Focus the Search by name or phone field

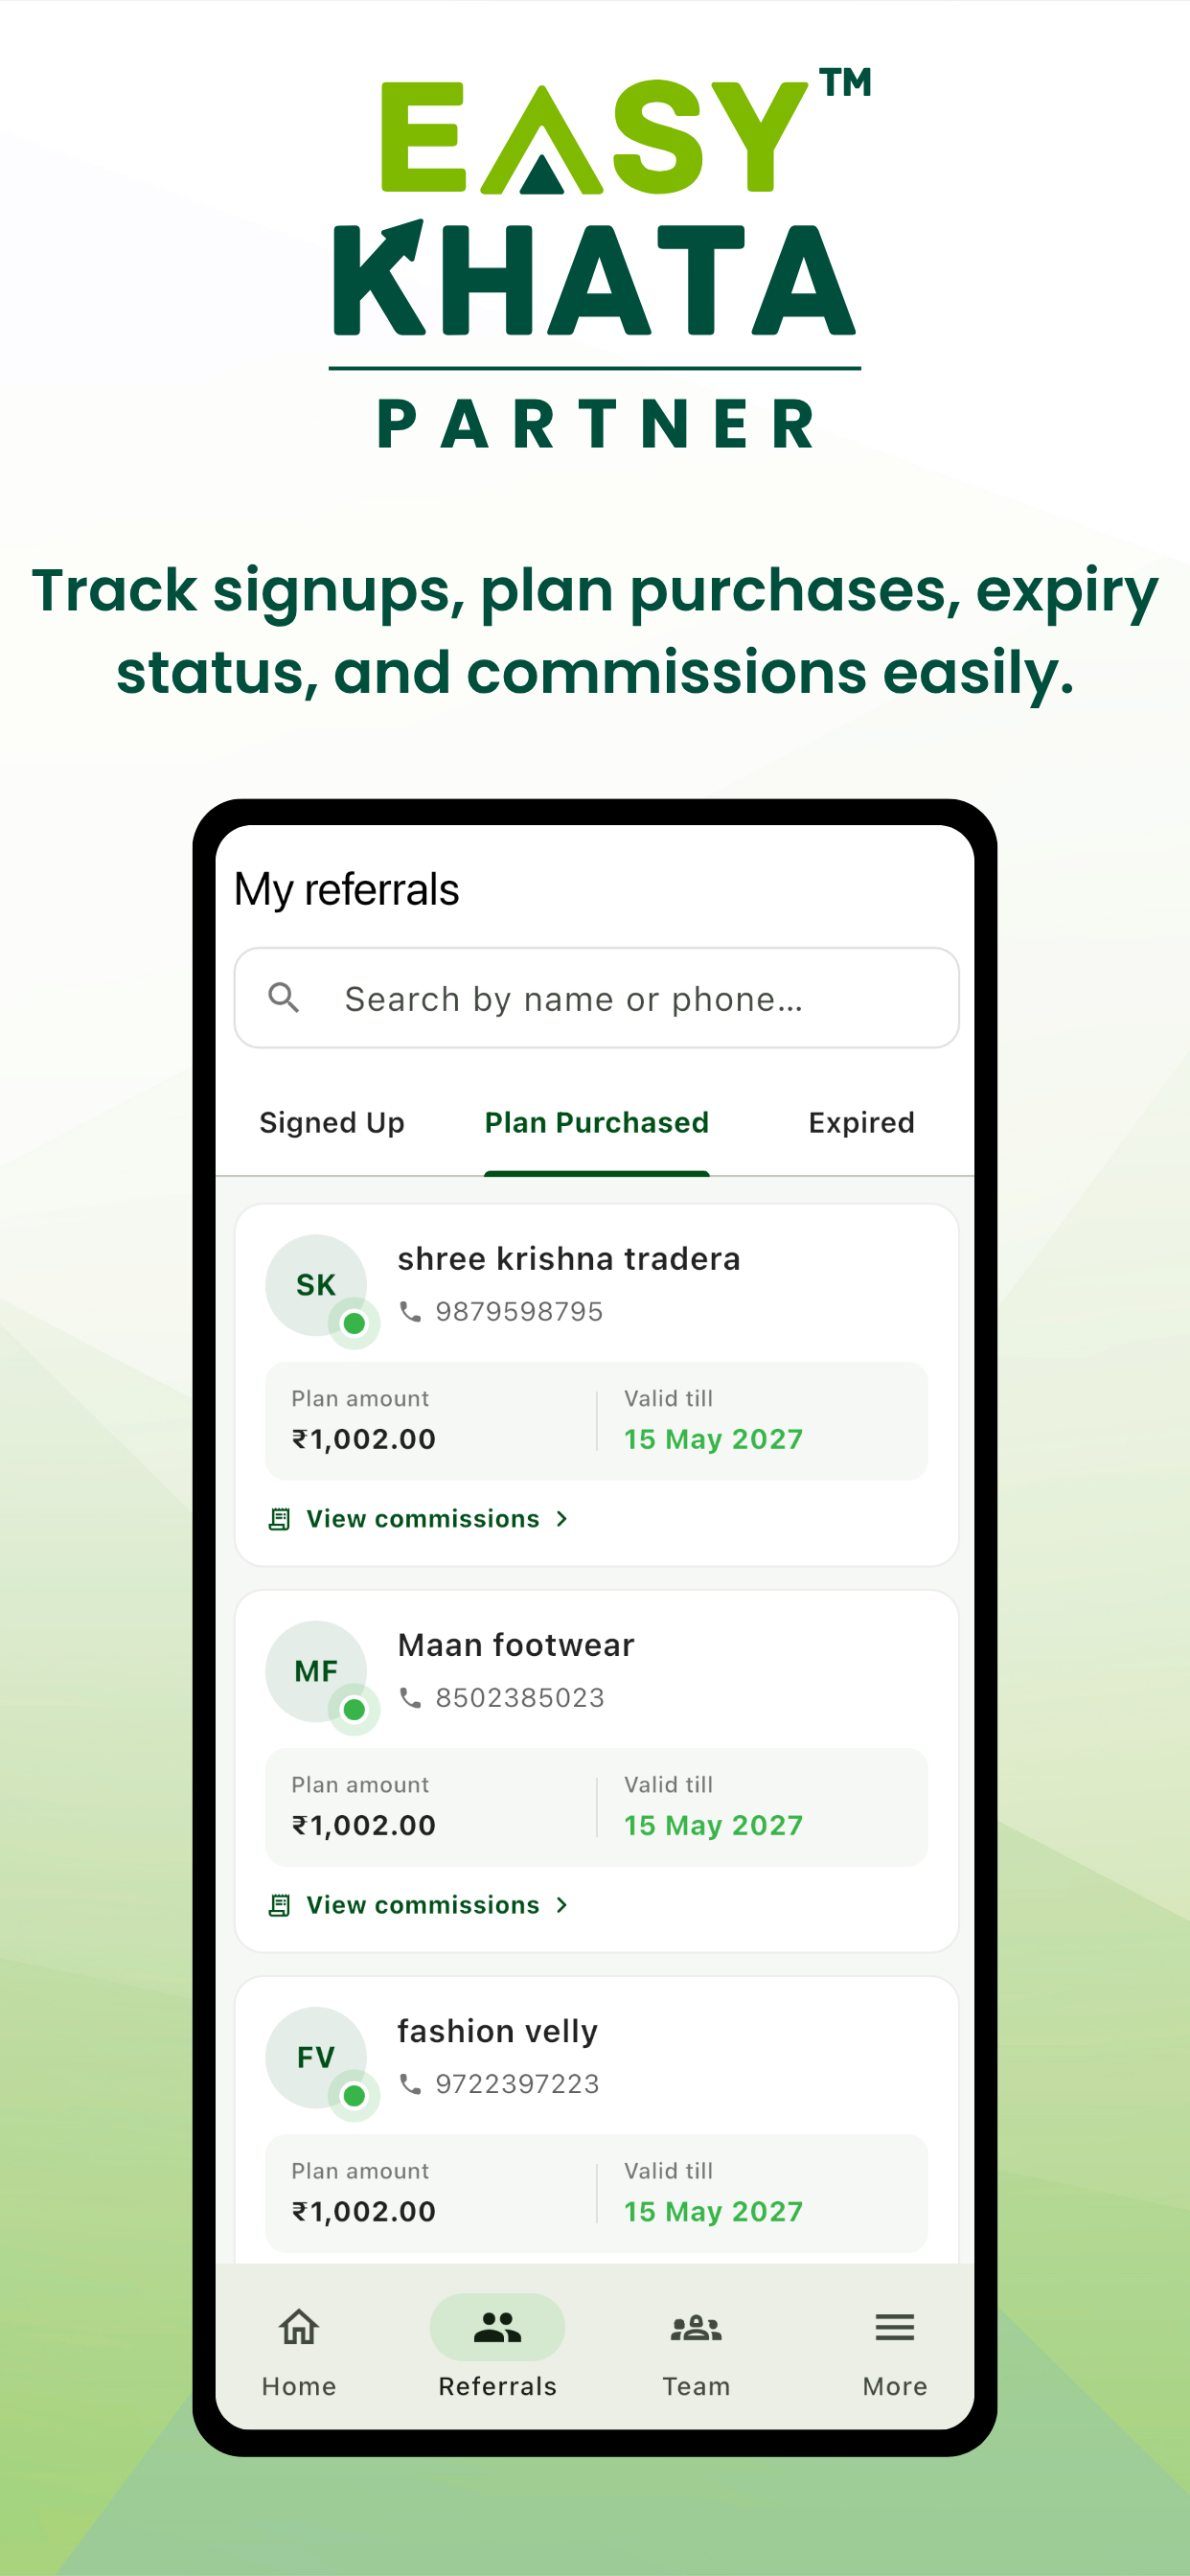(x=596, y=998)
